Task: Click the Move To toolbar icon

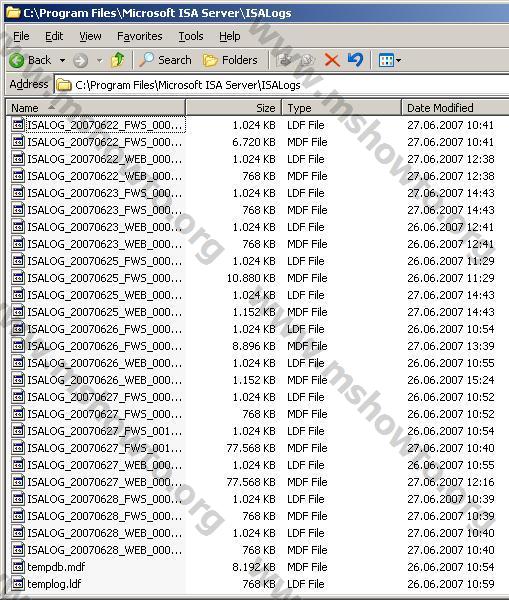Action: click(284, 60)
